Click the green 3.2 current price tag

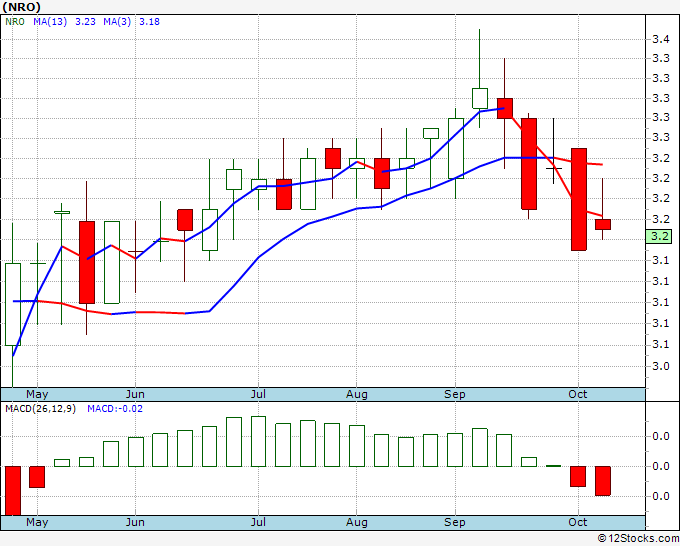[659, 236]
